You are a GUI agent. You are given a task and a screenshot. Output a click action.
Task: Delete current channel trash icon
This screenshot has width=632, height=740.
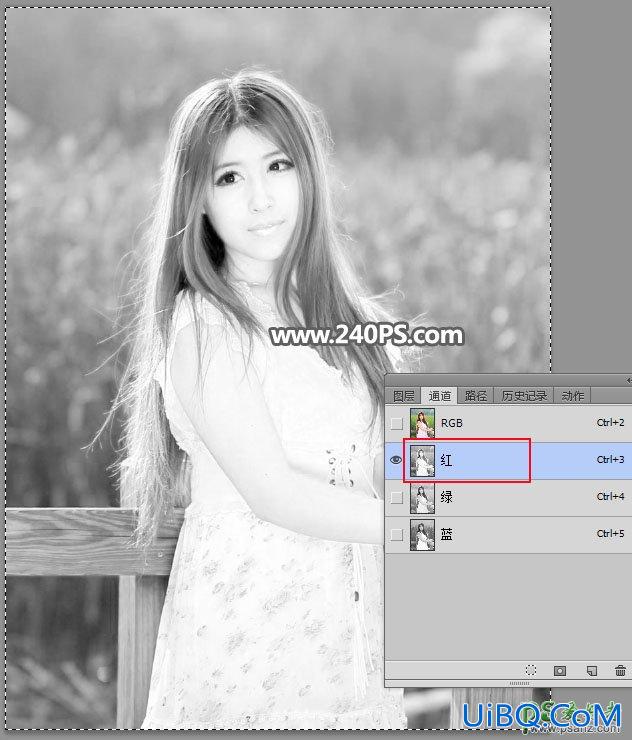tap(620, 670)
